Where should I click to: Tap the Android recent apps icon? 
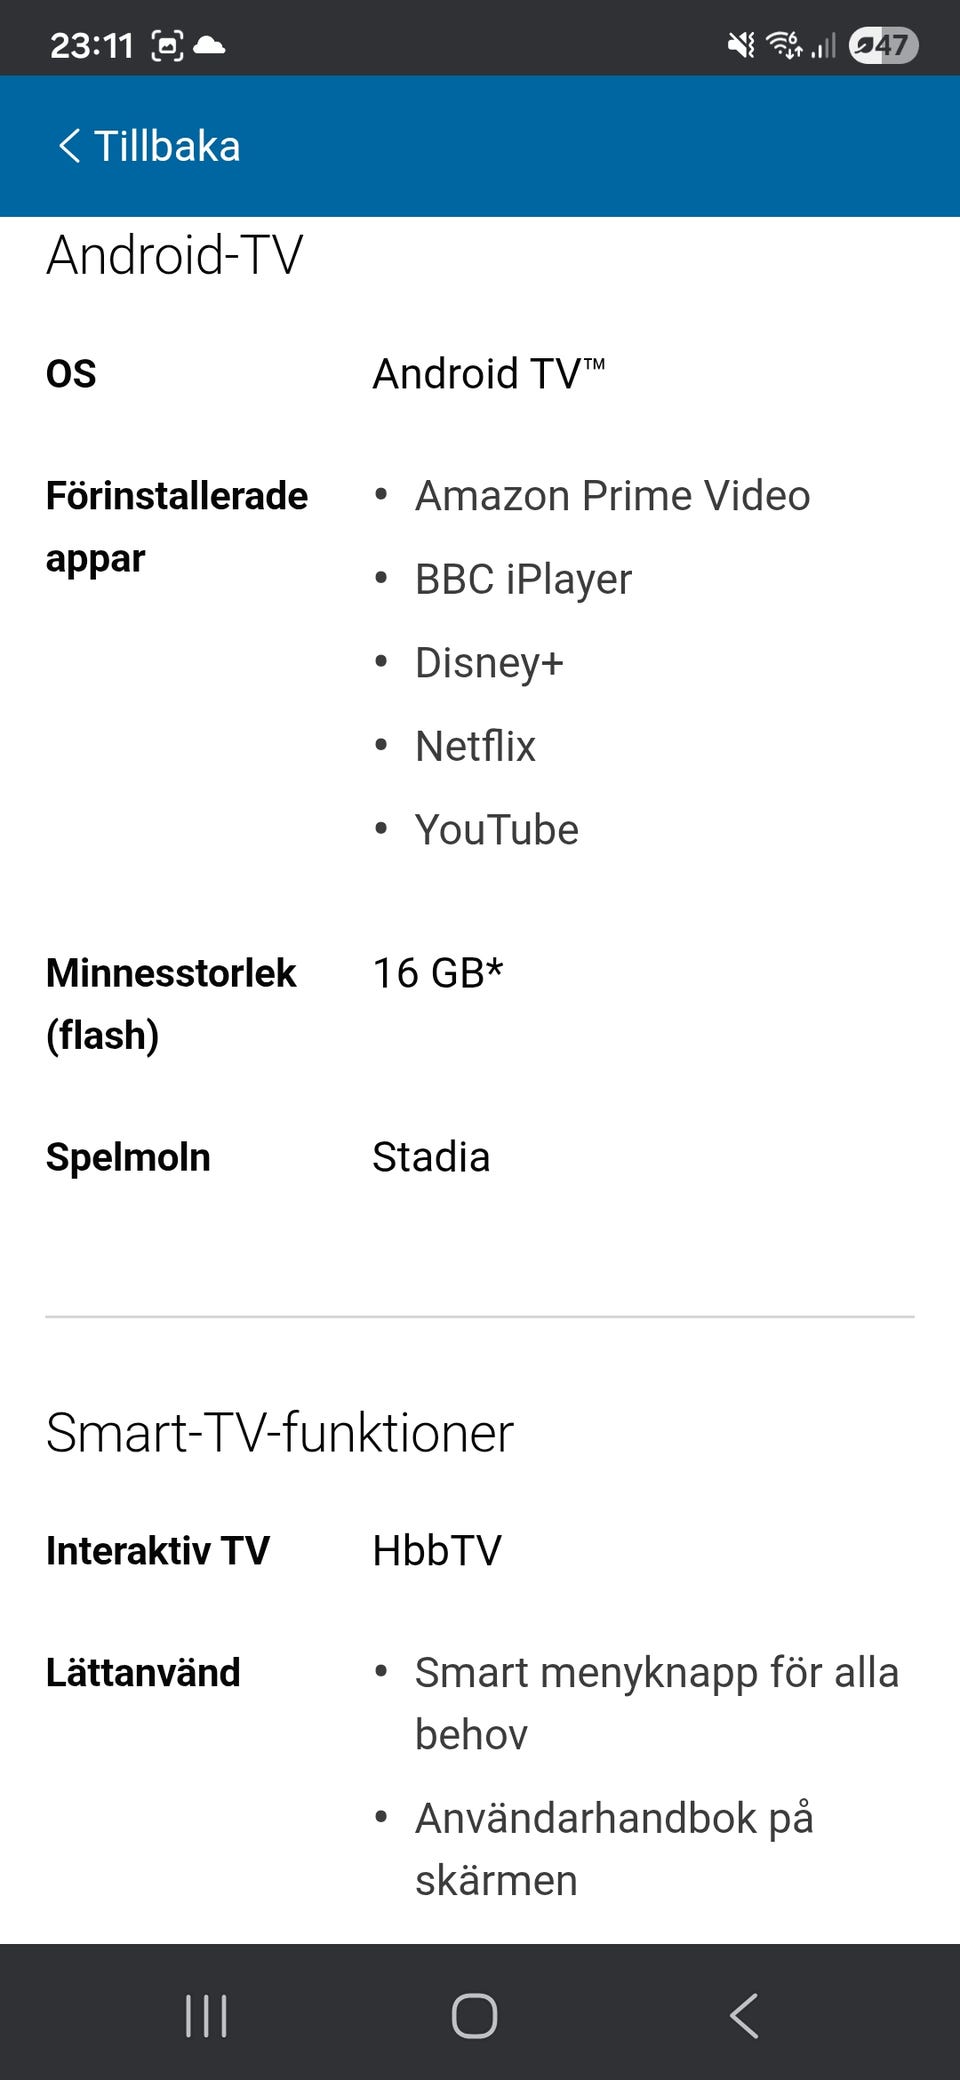[206, 2015]
